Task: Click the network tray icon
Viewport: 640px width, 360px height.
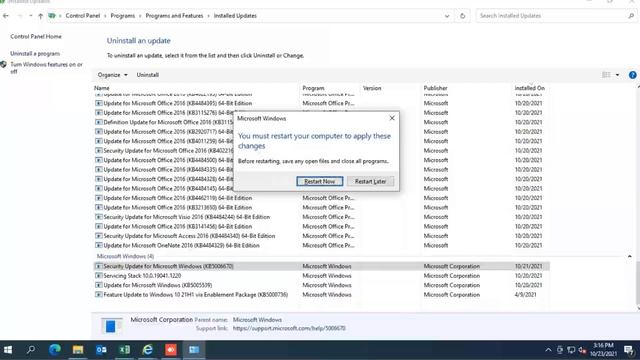Action: (571, 350)
